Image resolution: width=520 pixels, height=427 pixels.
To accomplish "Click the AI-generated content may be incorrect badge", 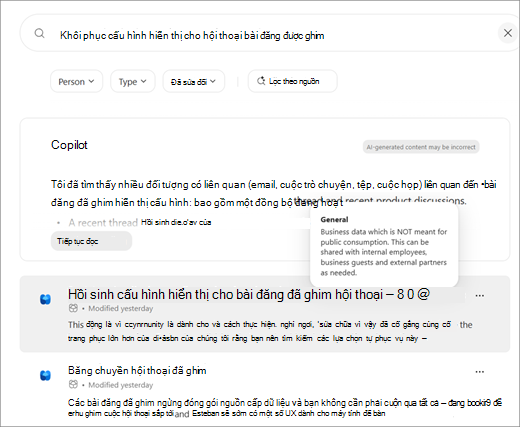I will pos(421,147).
